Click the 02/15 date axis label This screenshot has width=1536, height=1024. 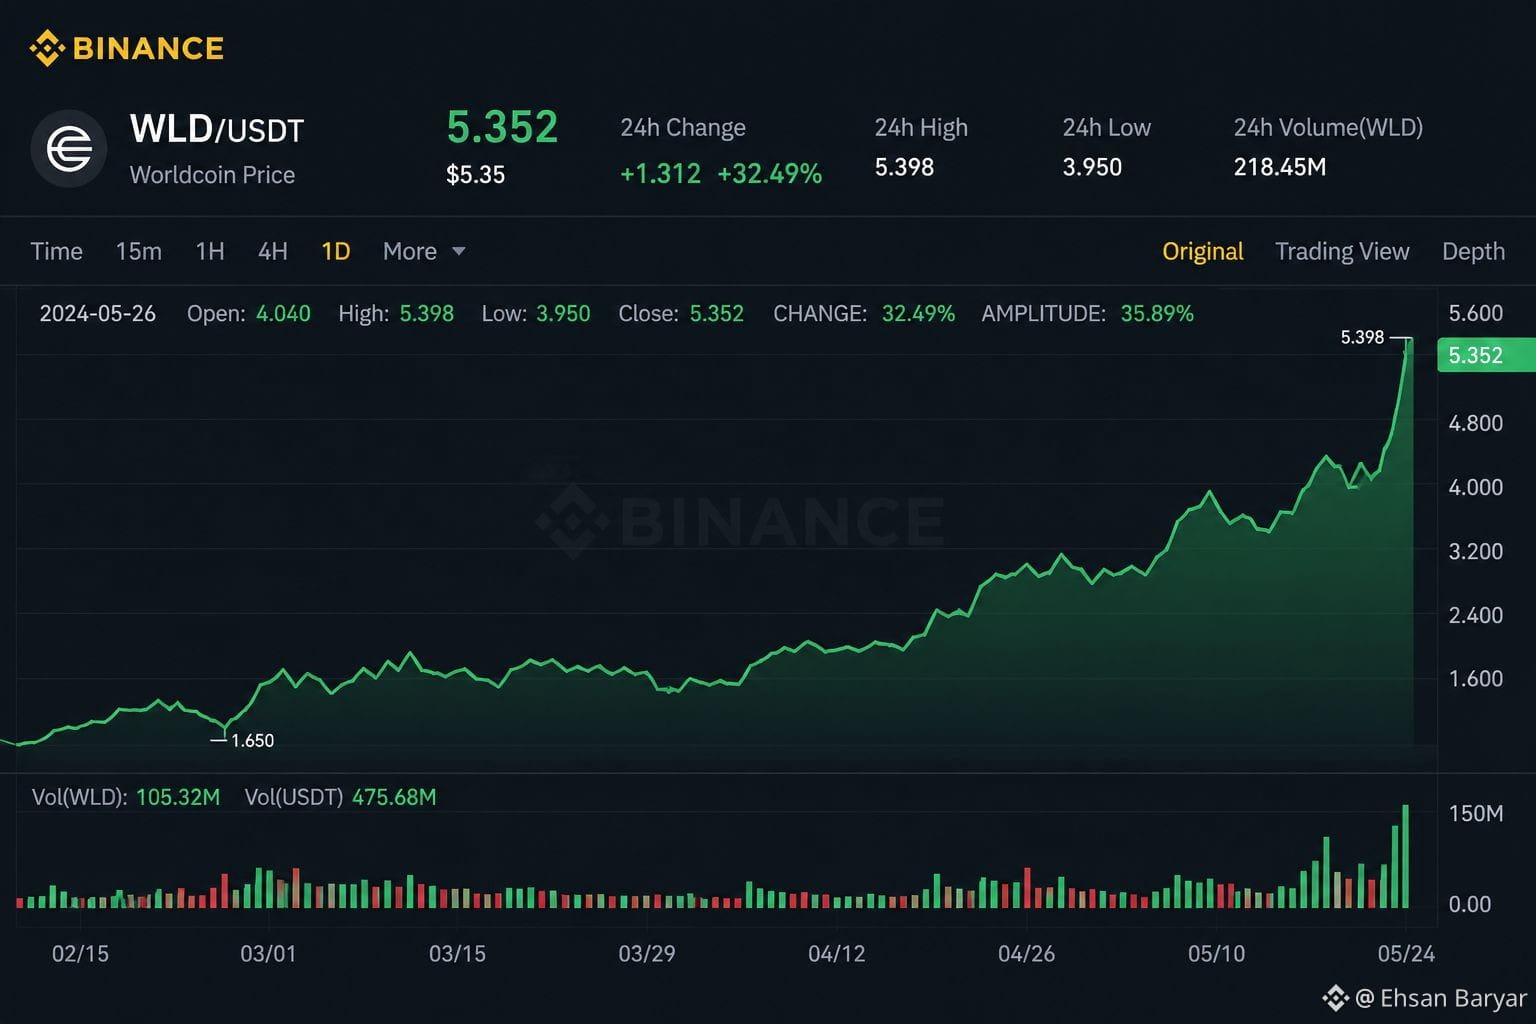click(x=80, y=954)
